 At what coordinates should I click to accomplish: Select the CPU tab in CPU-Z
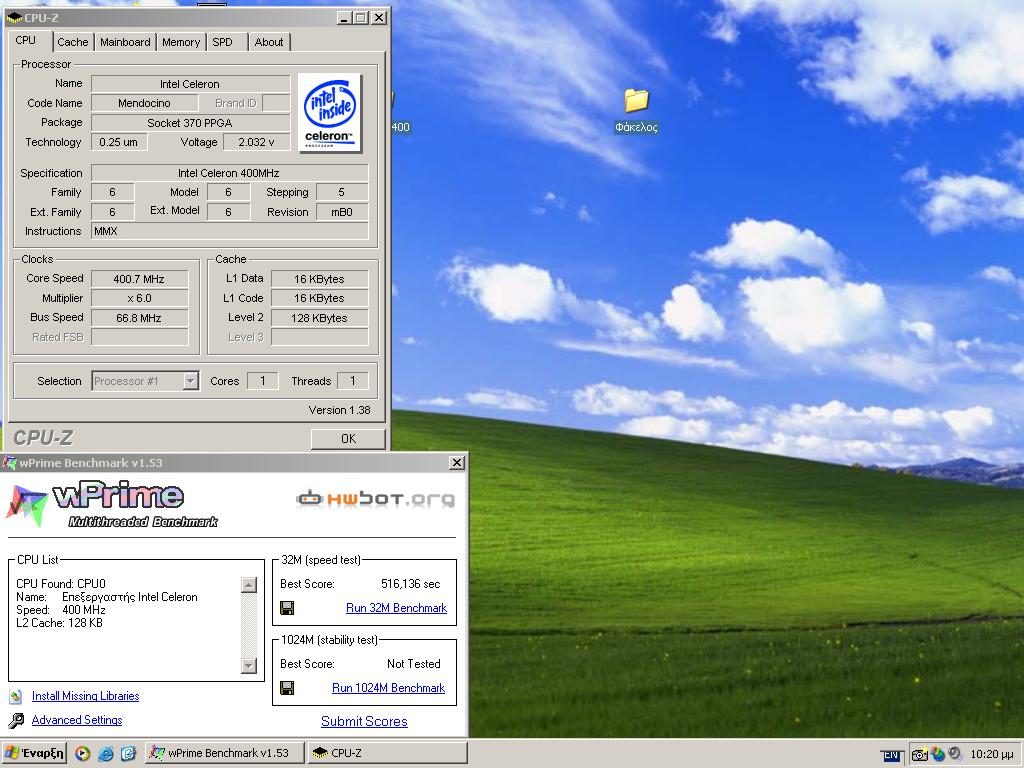tap(26, 40)
